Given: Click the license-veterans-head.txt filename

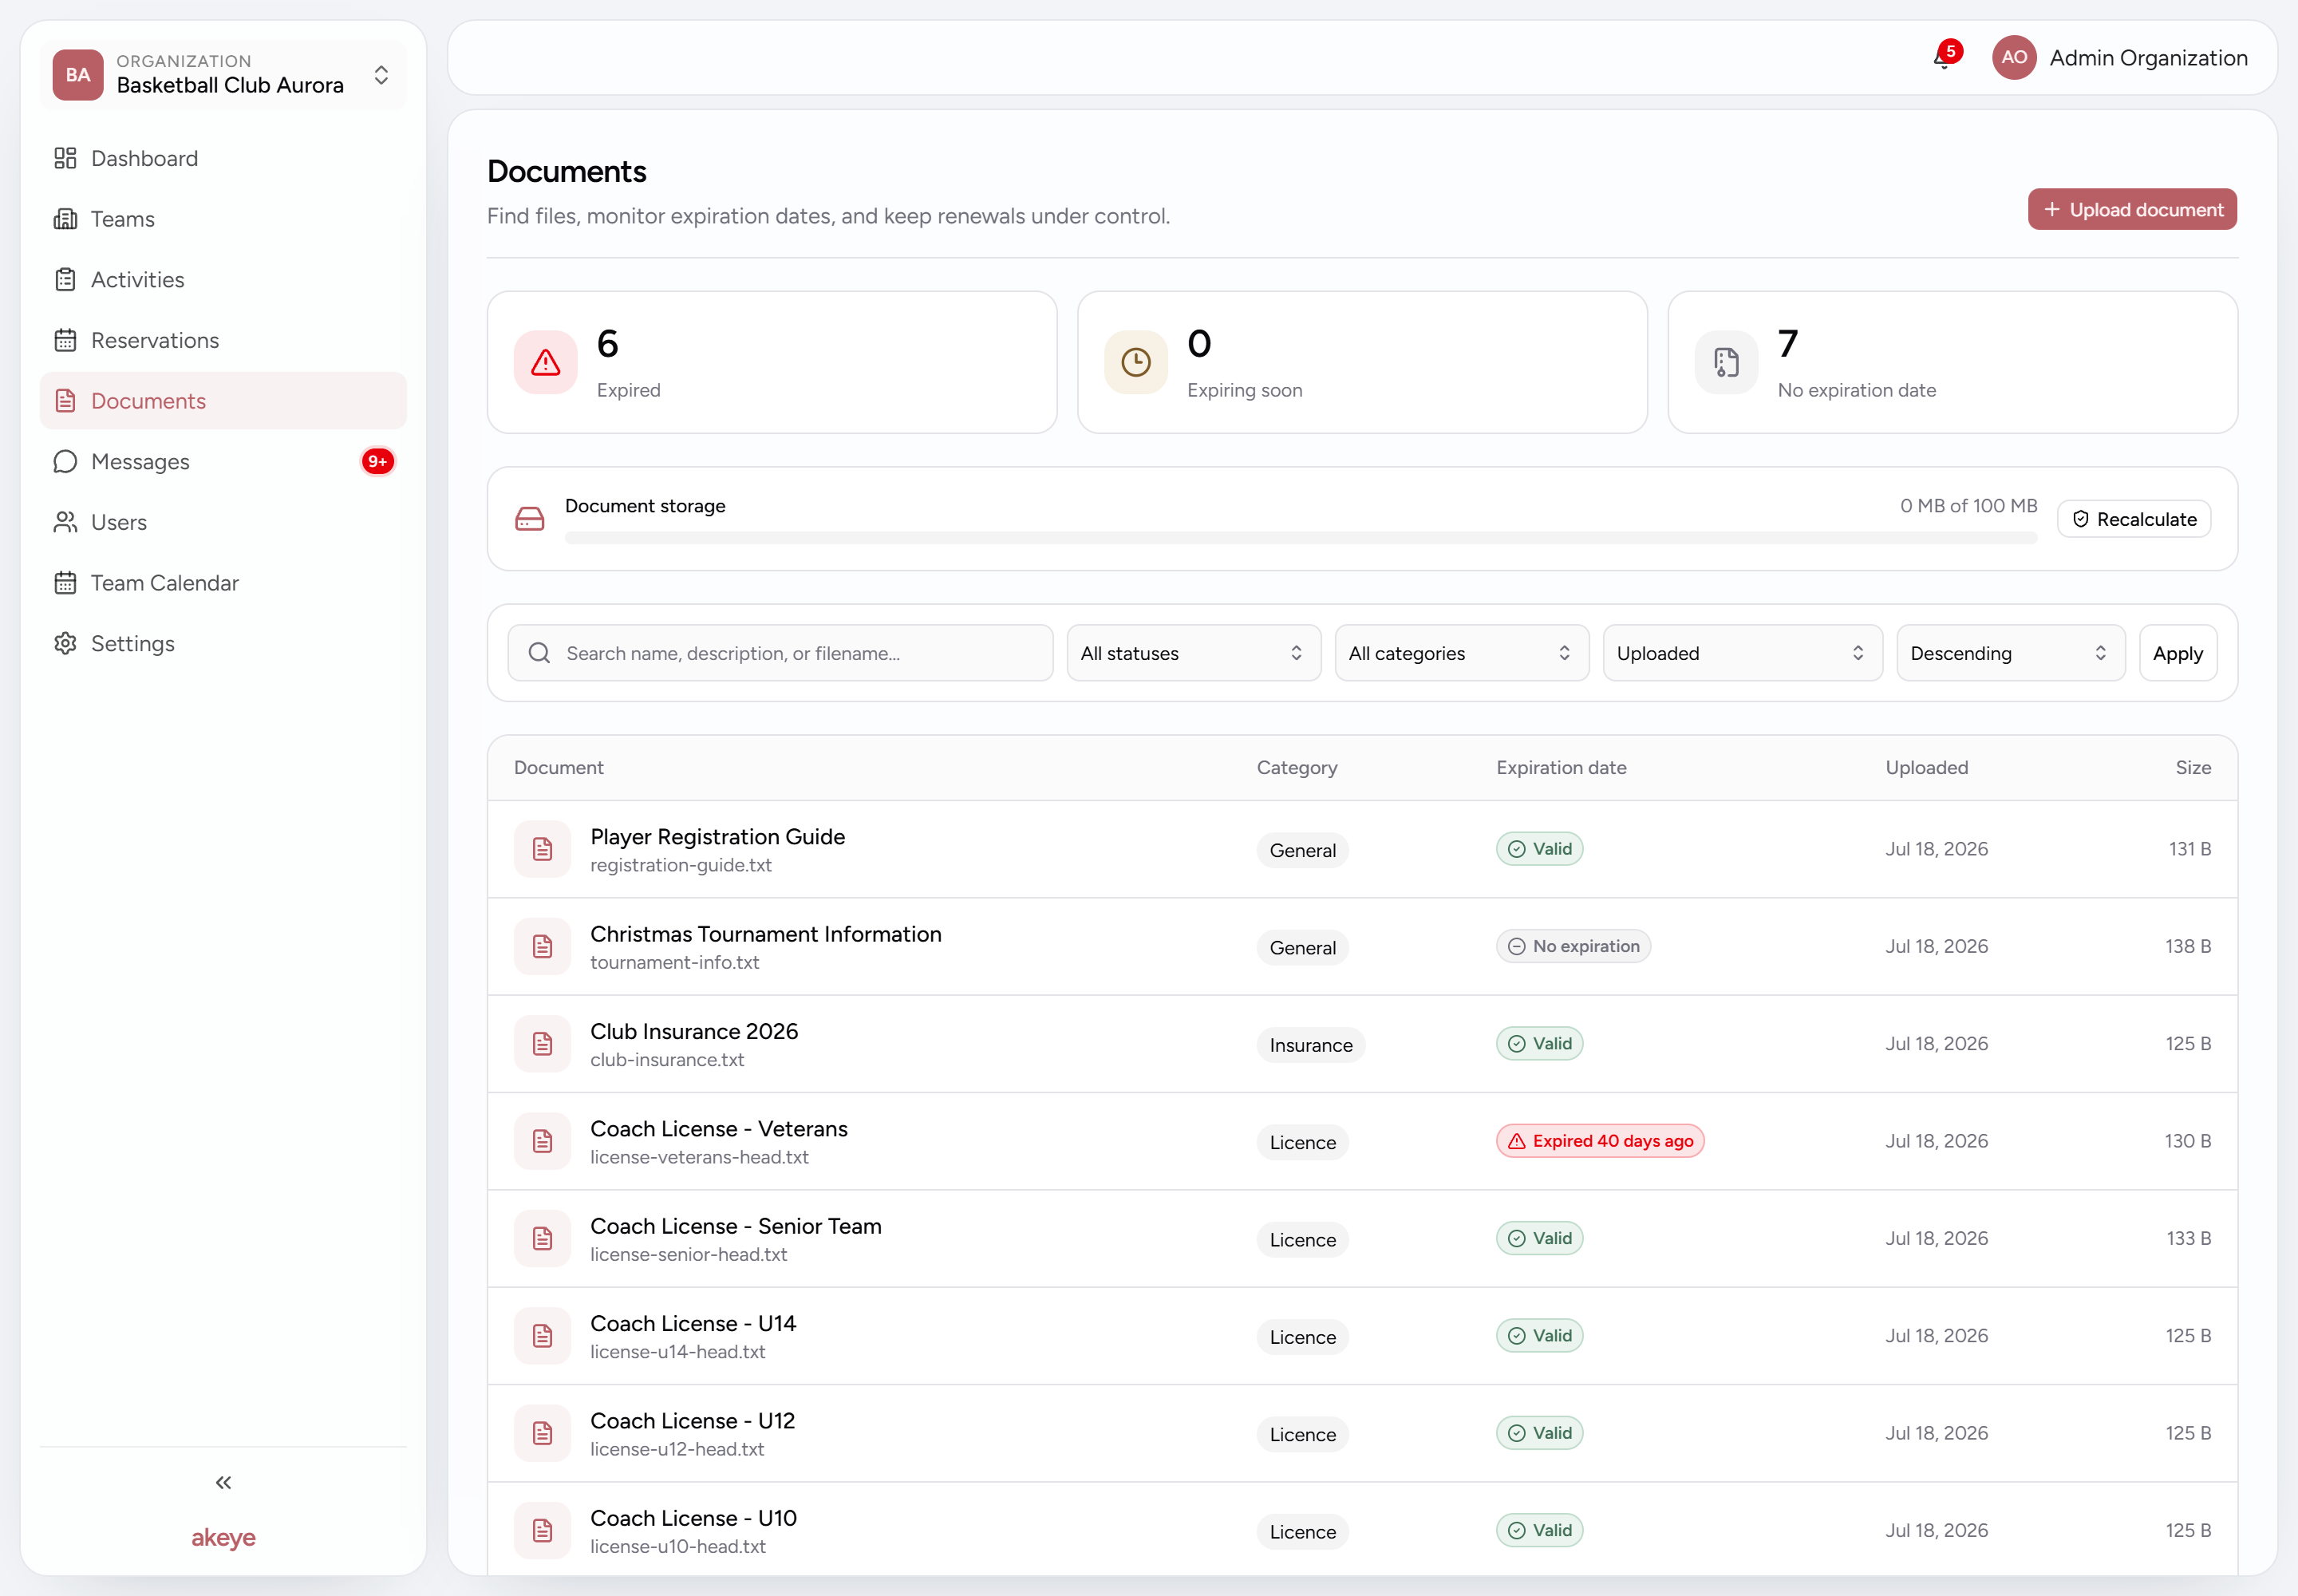Looking at the screenshot, I should 698,1157.
